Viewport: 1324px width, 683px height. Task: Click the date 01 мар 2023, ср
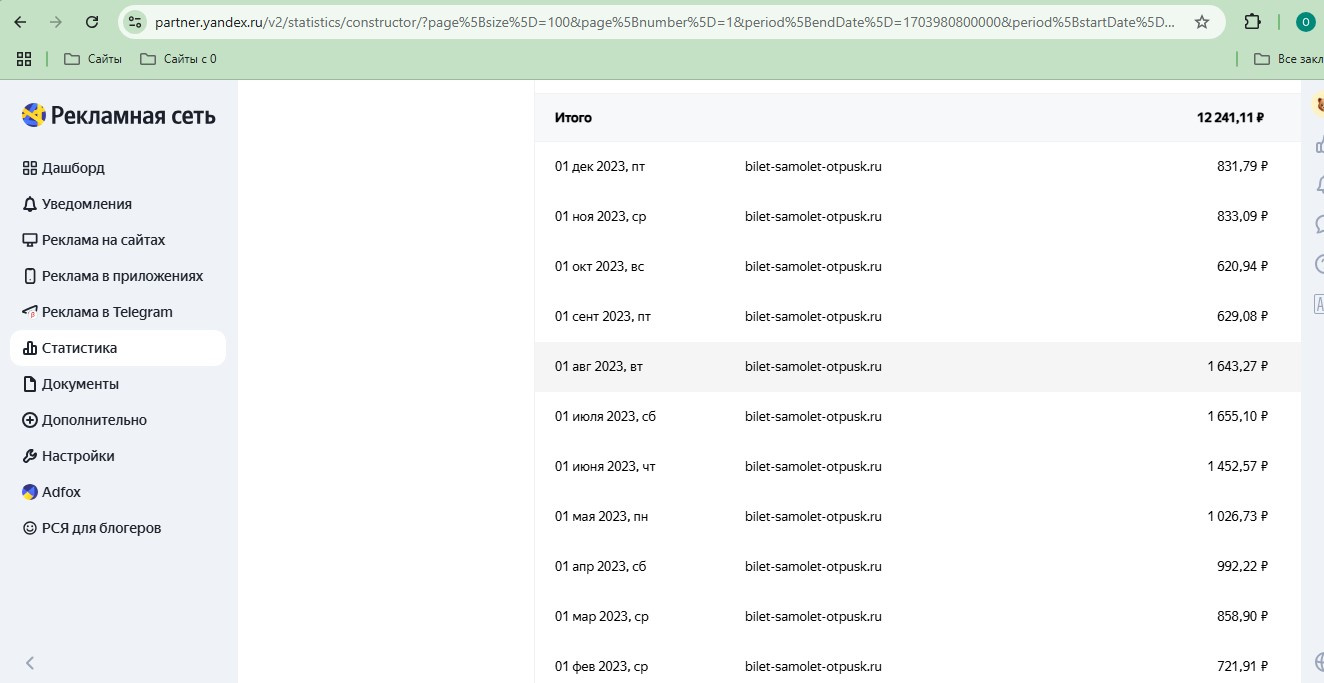602,617
